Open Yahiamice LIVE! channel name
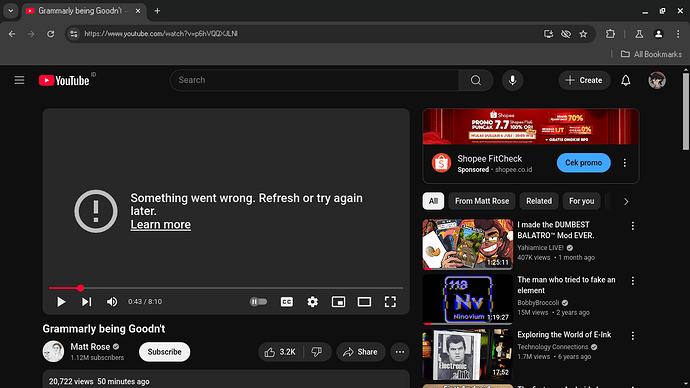 (540, 248)
